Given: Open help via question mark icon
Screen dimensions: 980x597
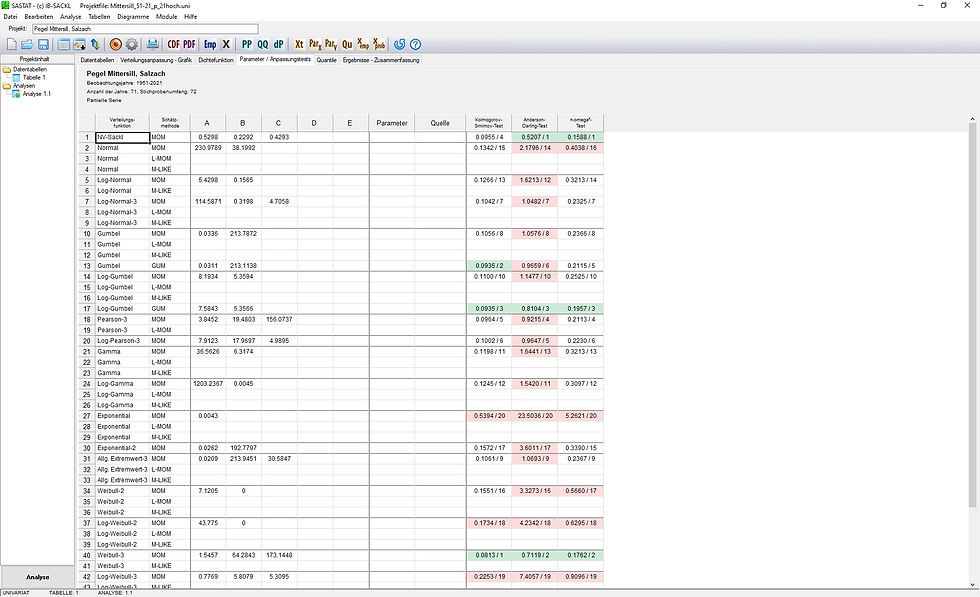Looking at the screenshot, I should [x=416, y=44].
